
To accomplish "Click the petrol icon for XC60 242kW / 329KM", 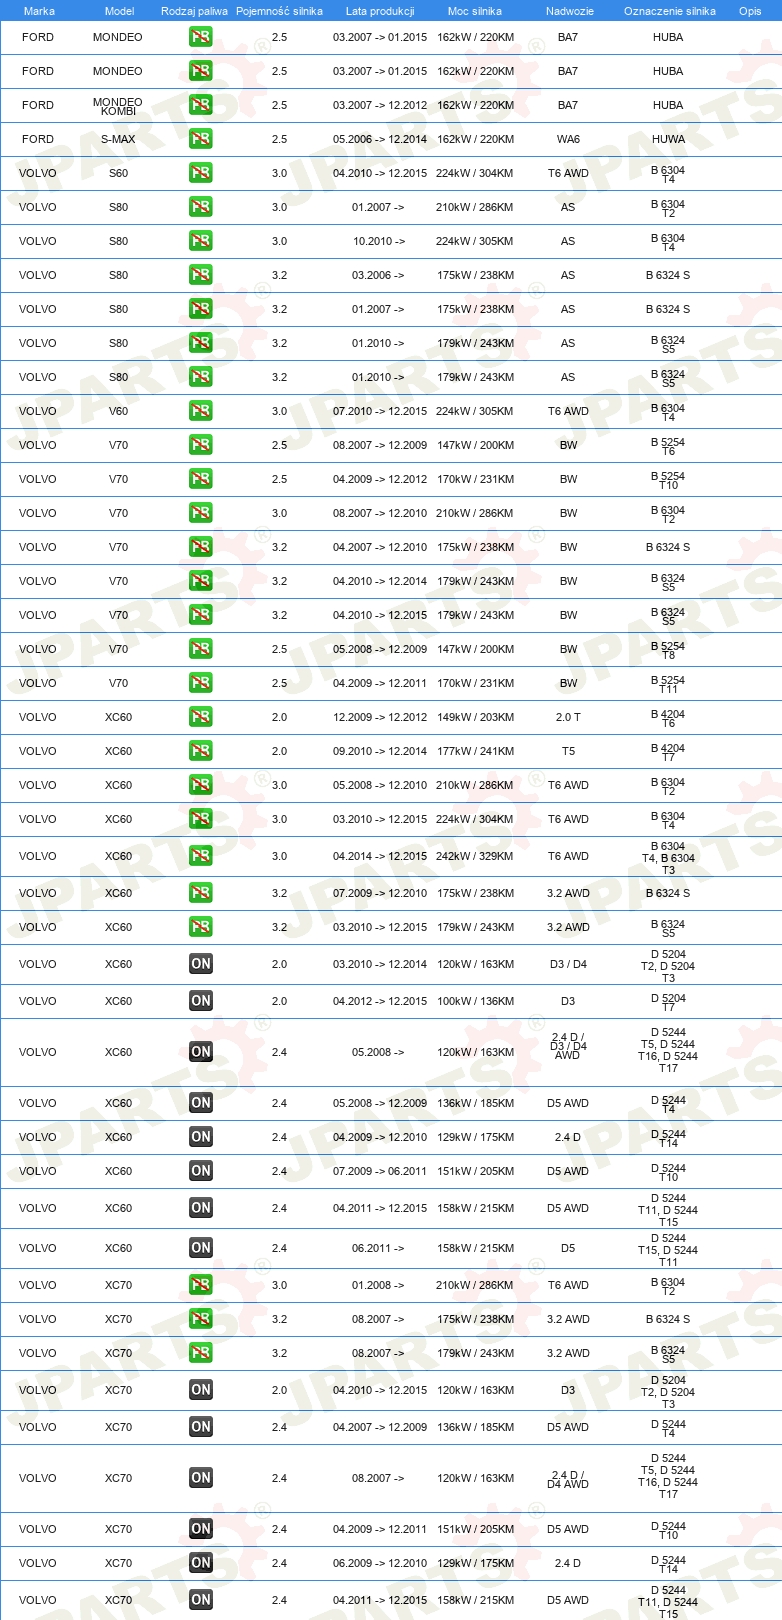I will point(201,856).
